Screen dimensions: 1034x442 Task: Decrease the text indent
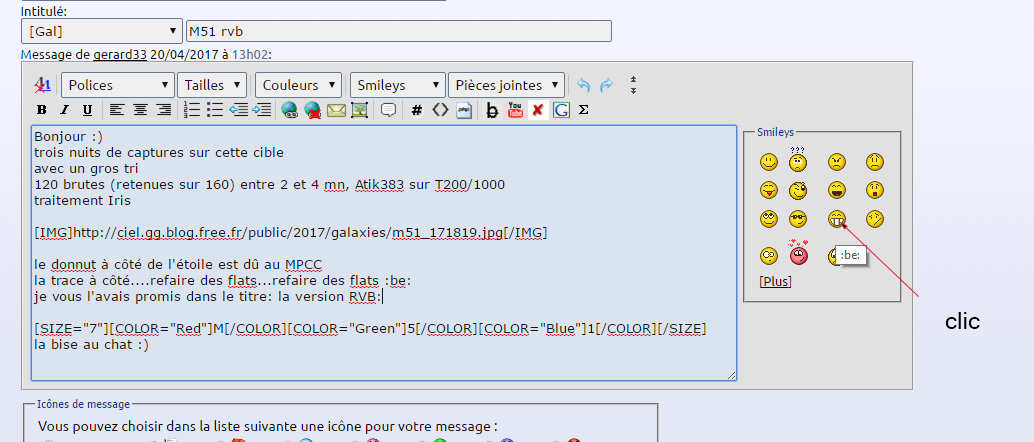point(238,110)
